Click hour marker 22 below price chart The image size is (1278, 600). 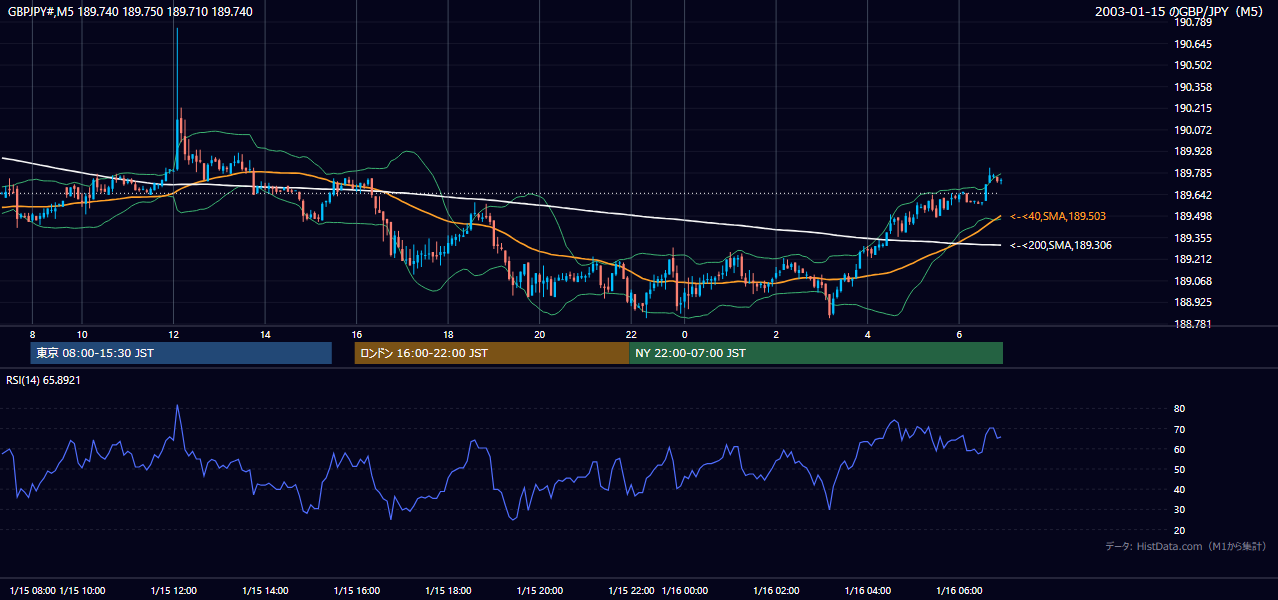(631, 334)
